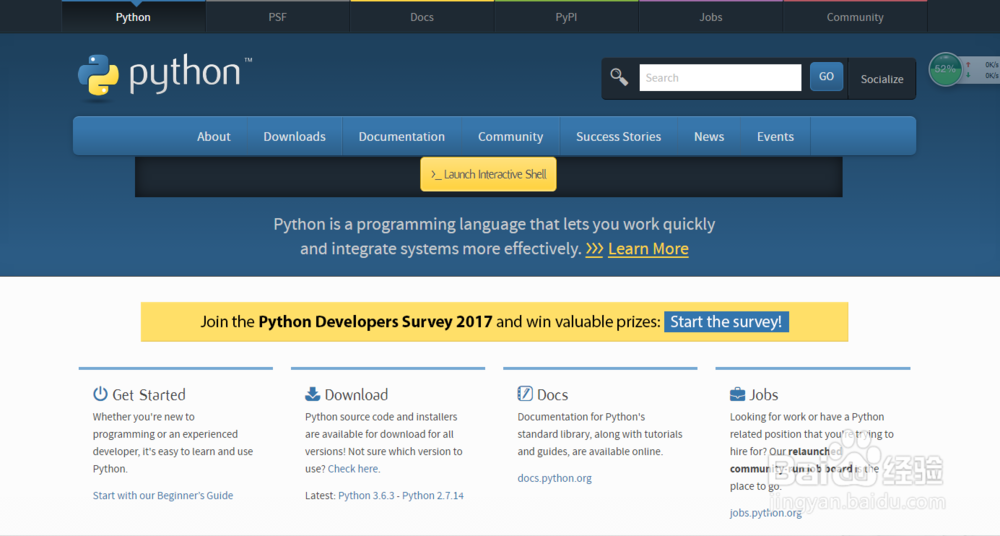
Task: Click the Check here link
Action: (x=353, y=468)
